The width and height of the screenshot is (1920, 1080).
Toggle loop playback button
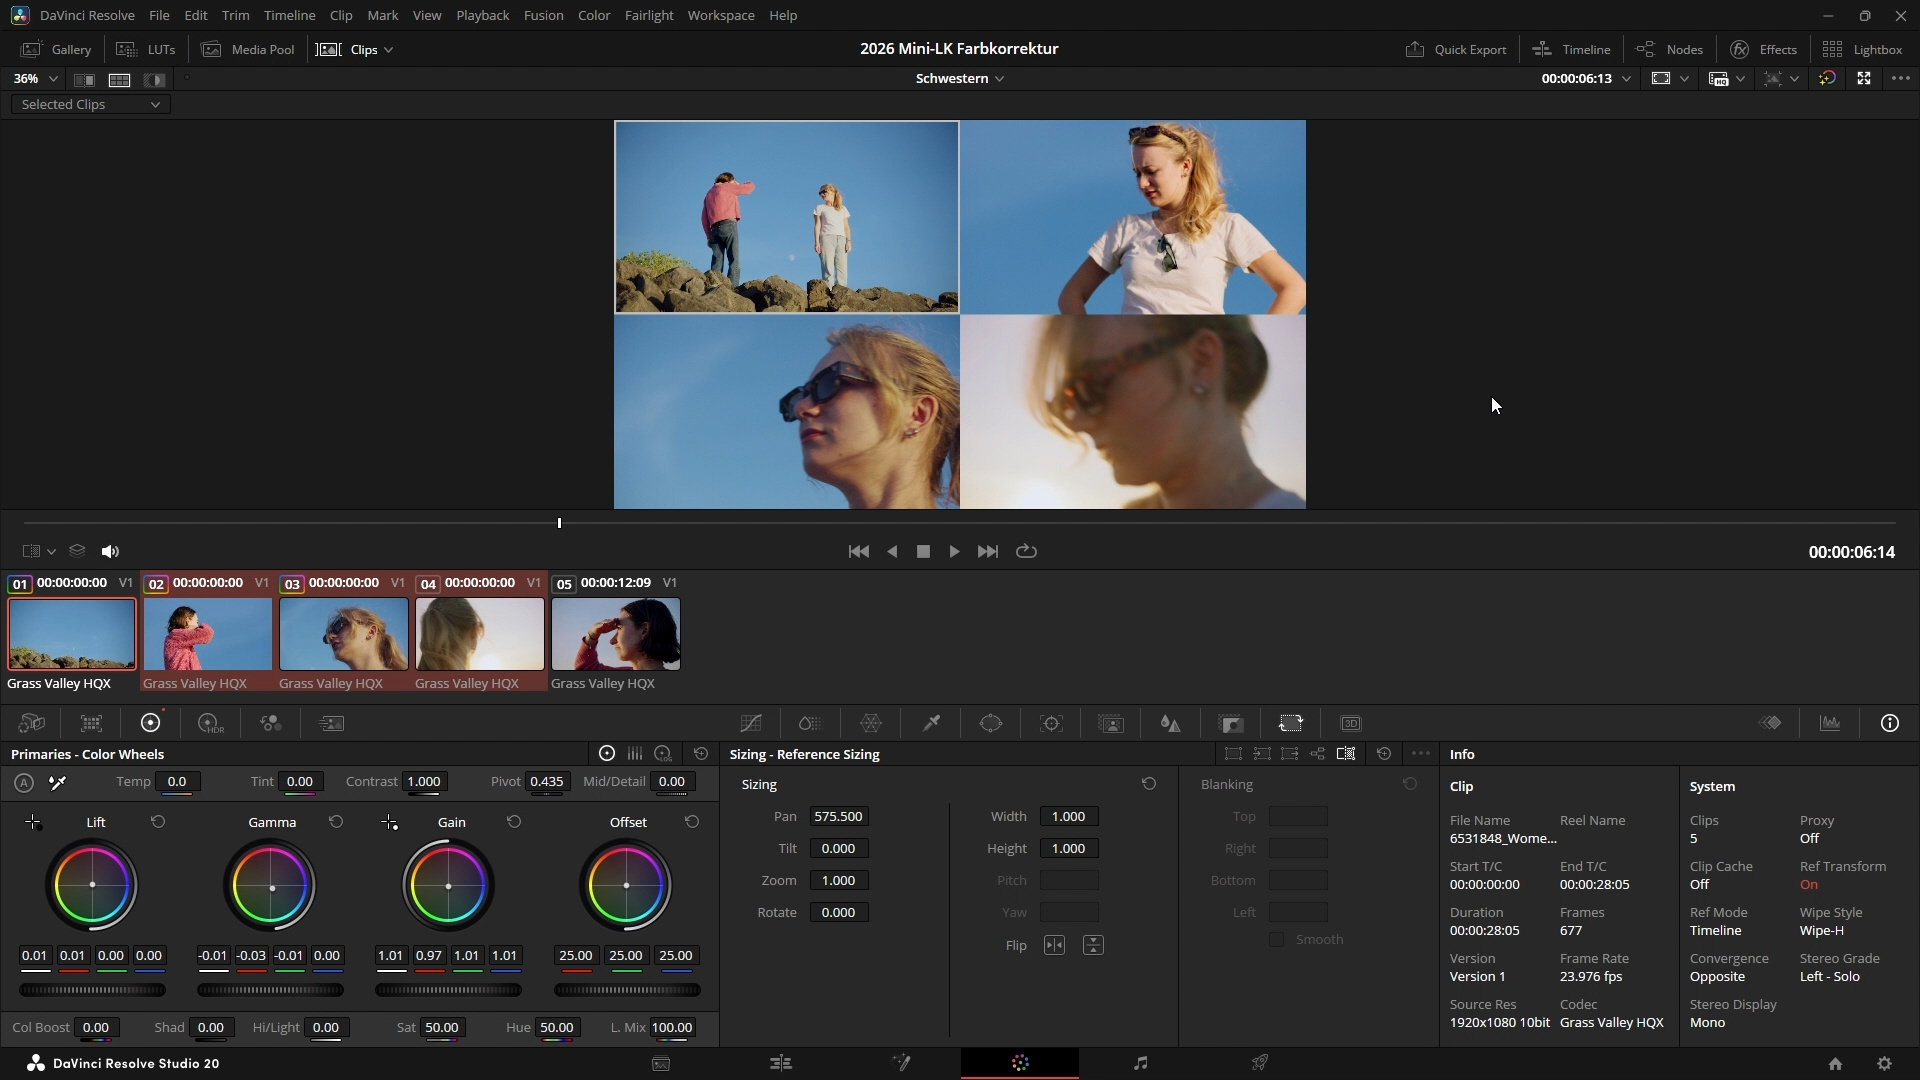point(1026,551)
